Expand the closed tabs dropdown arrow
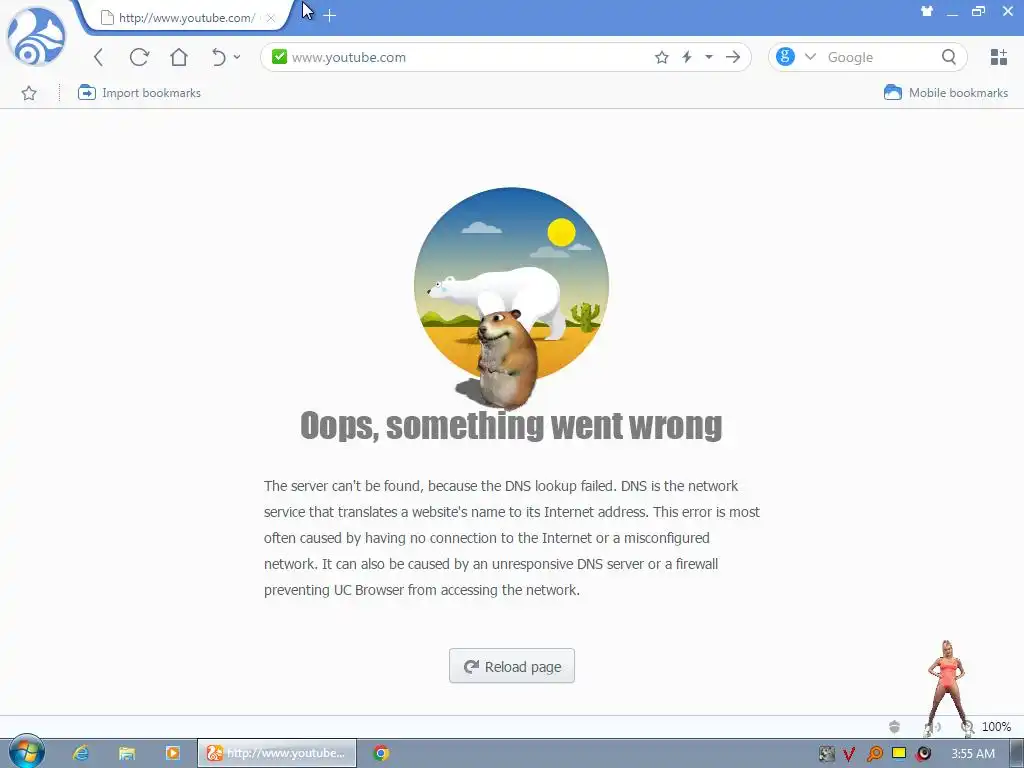The height and width of the screenshot is (768, 1024). pyautogui.click(x=237, y=57)
